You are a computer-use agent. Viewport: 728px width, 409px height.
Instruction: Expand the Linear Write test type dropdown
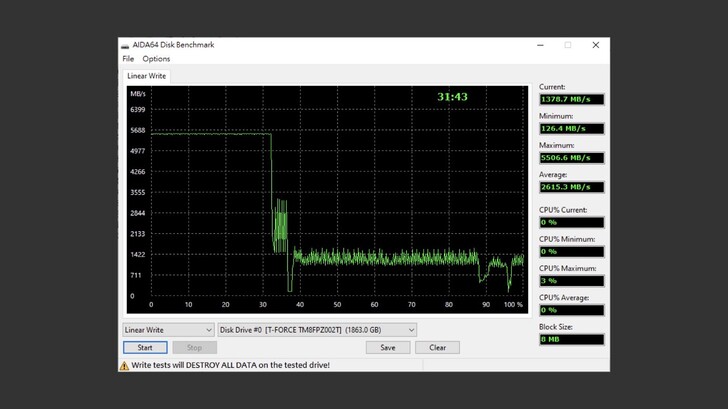coord(168,330)
